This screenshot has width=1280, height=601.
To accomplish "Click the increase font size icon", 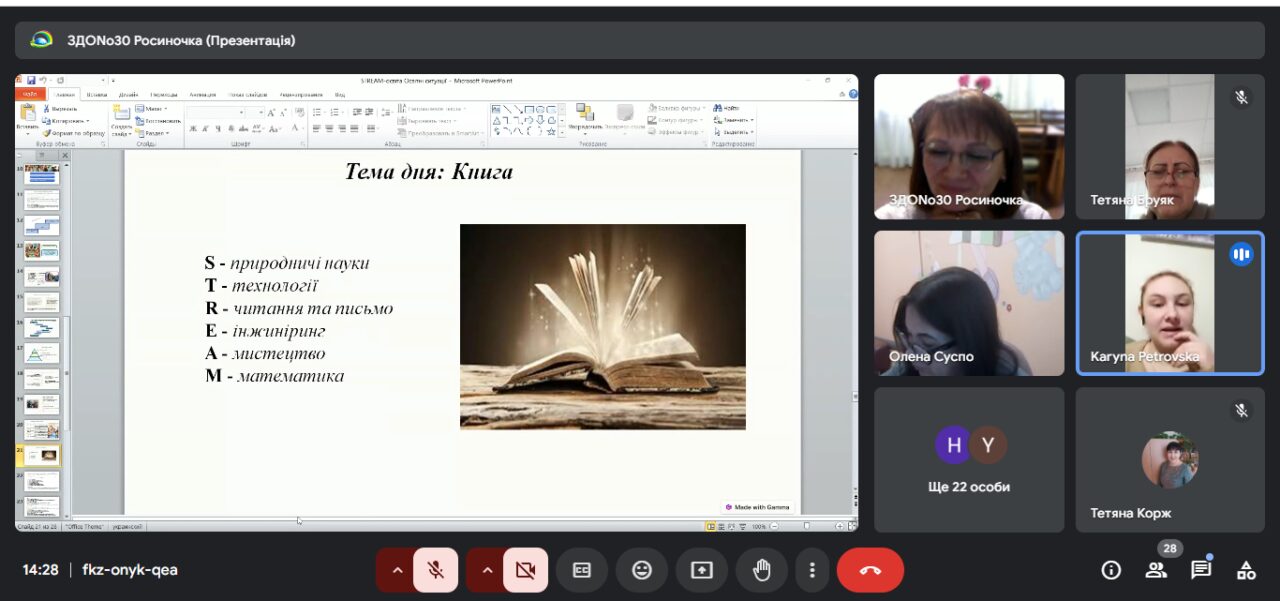I will 271,113.
